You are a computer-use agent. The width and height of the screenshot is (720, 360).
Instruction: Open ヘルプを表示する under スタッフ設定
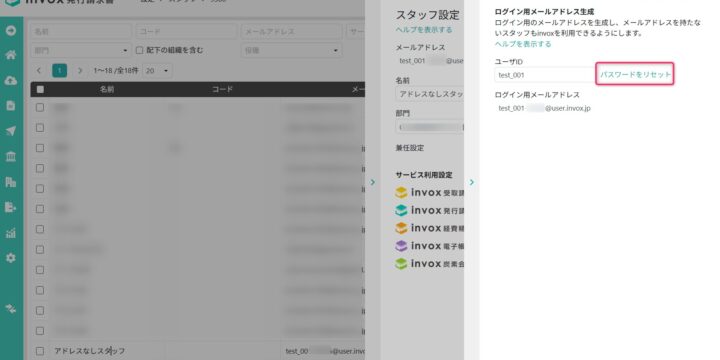pos(424,30)
